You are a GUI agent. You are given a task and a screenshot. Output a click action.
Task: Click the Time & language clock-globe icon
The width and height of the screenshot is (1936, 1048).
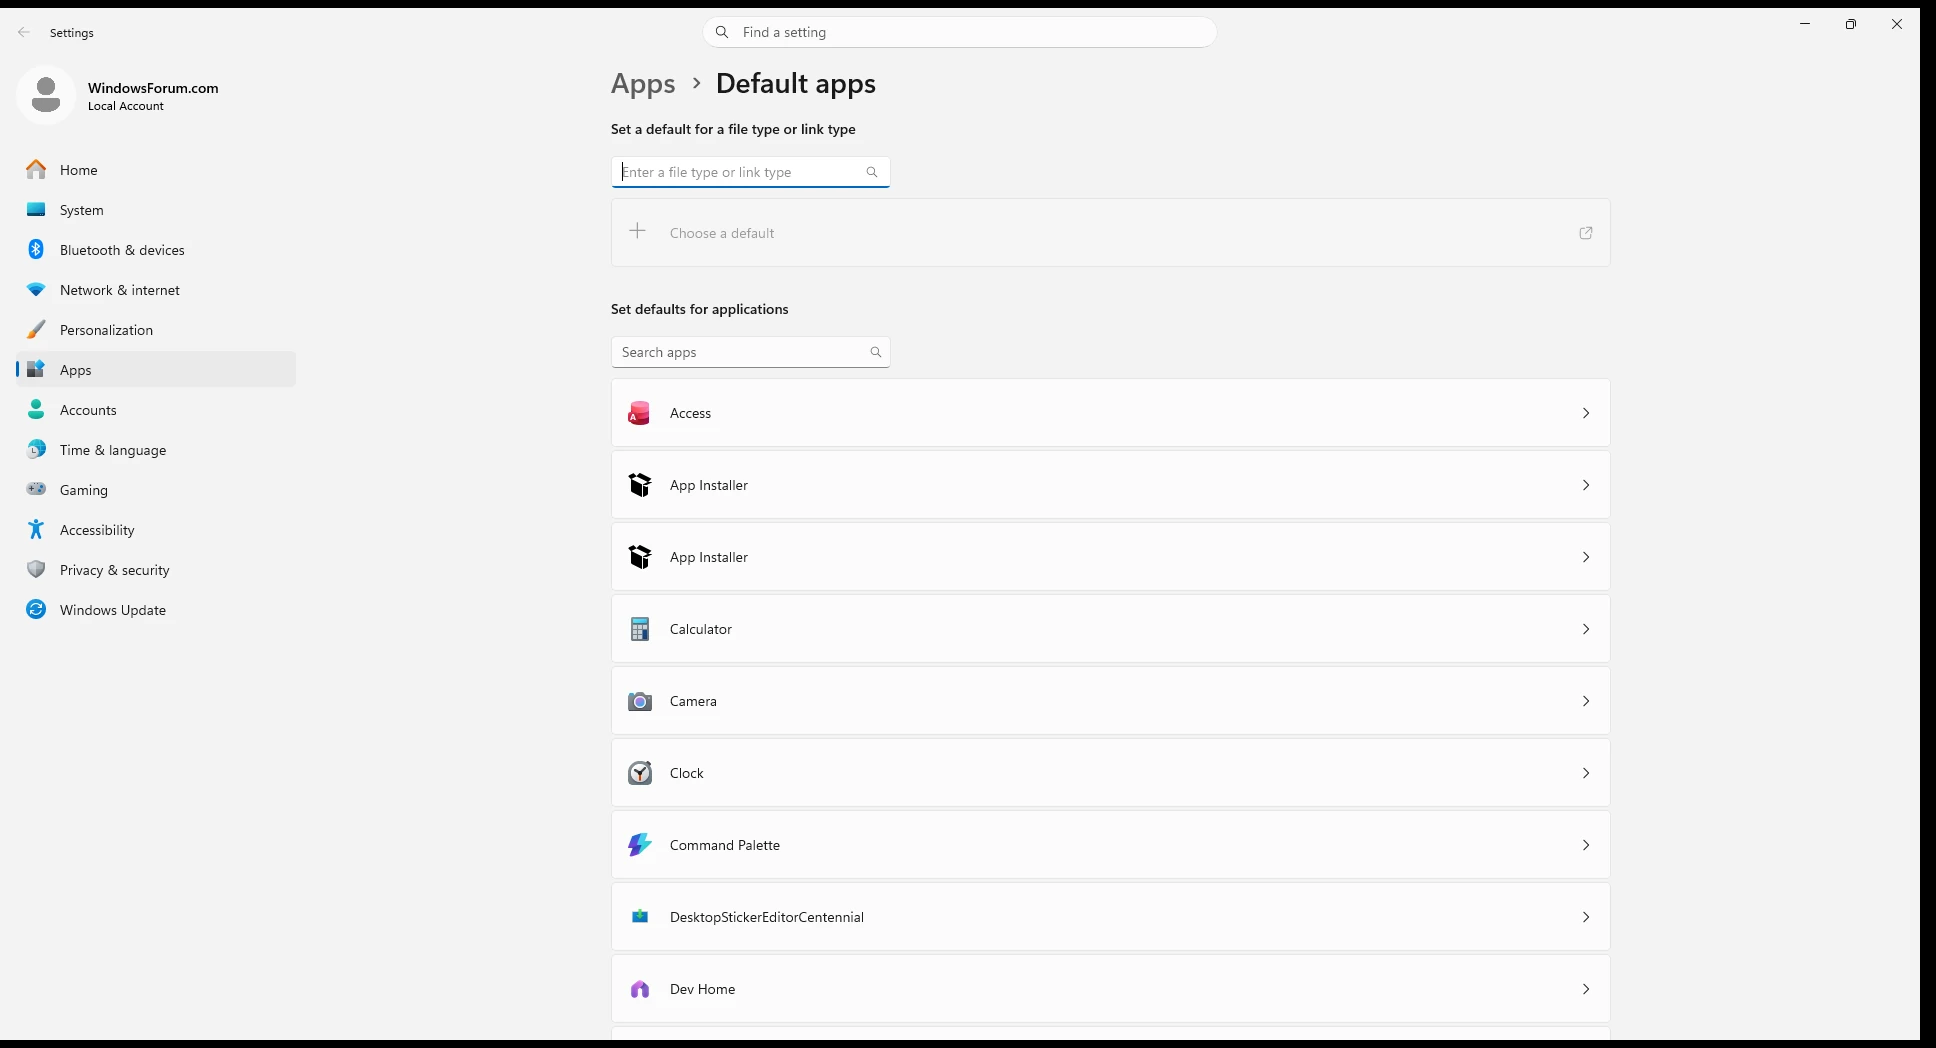pyautogui.click(x=36, y=450)
